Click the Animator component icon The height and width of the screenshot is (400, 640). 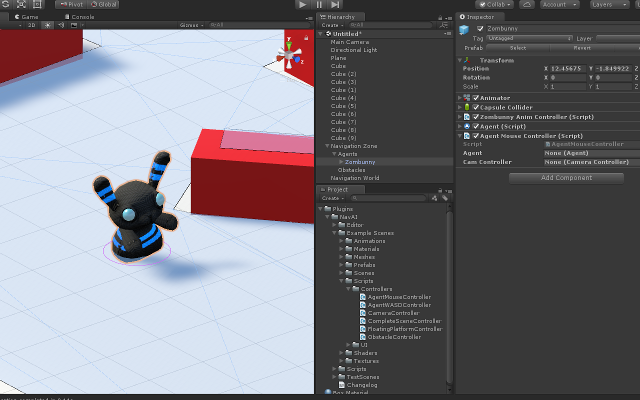point(467,98)
